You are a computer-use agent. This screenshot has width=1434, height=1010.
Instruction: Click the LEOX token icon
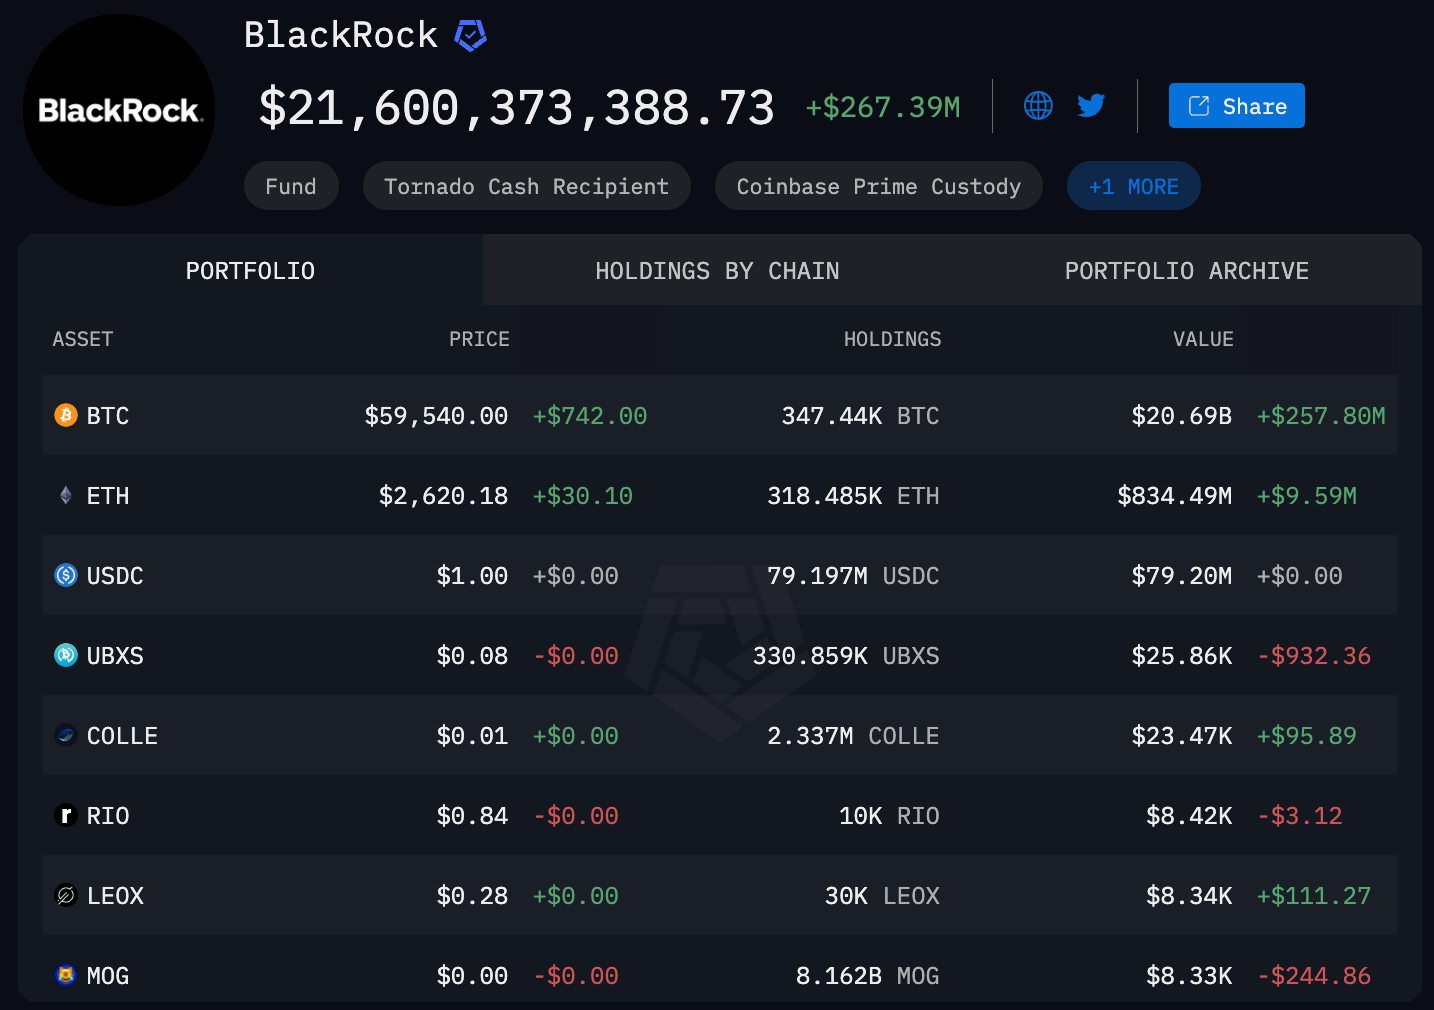(66, 895)
